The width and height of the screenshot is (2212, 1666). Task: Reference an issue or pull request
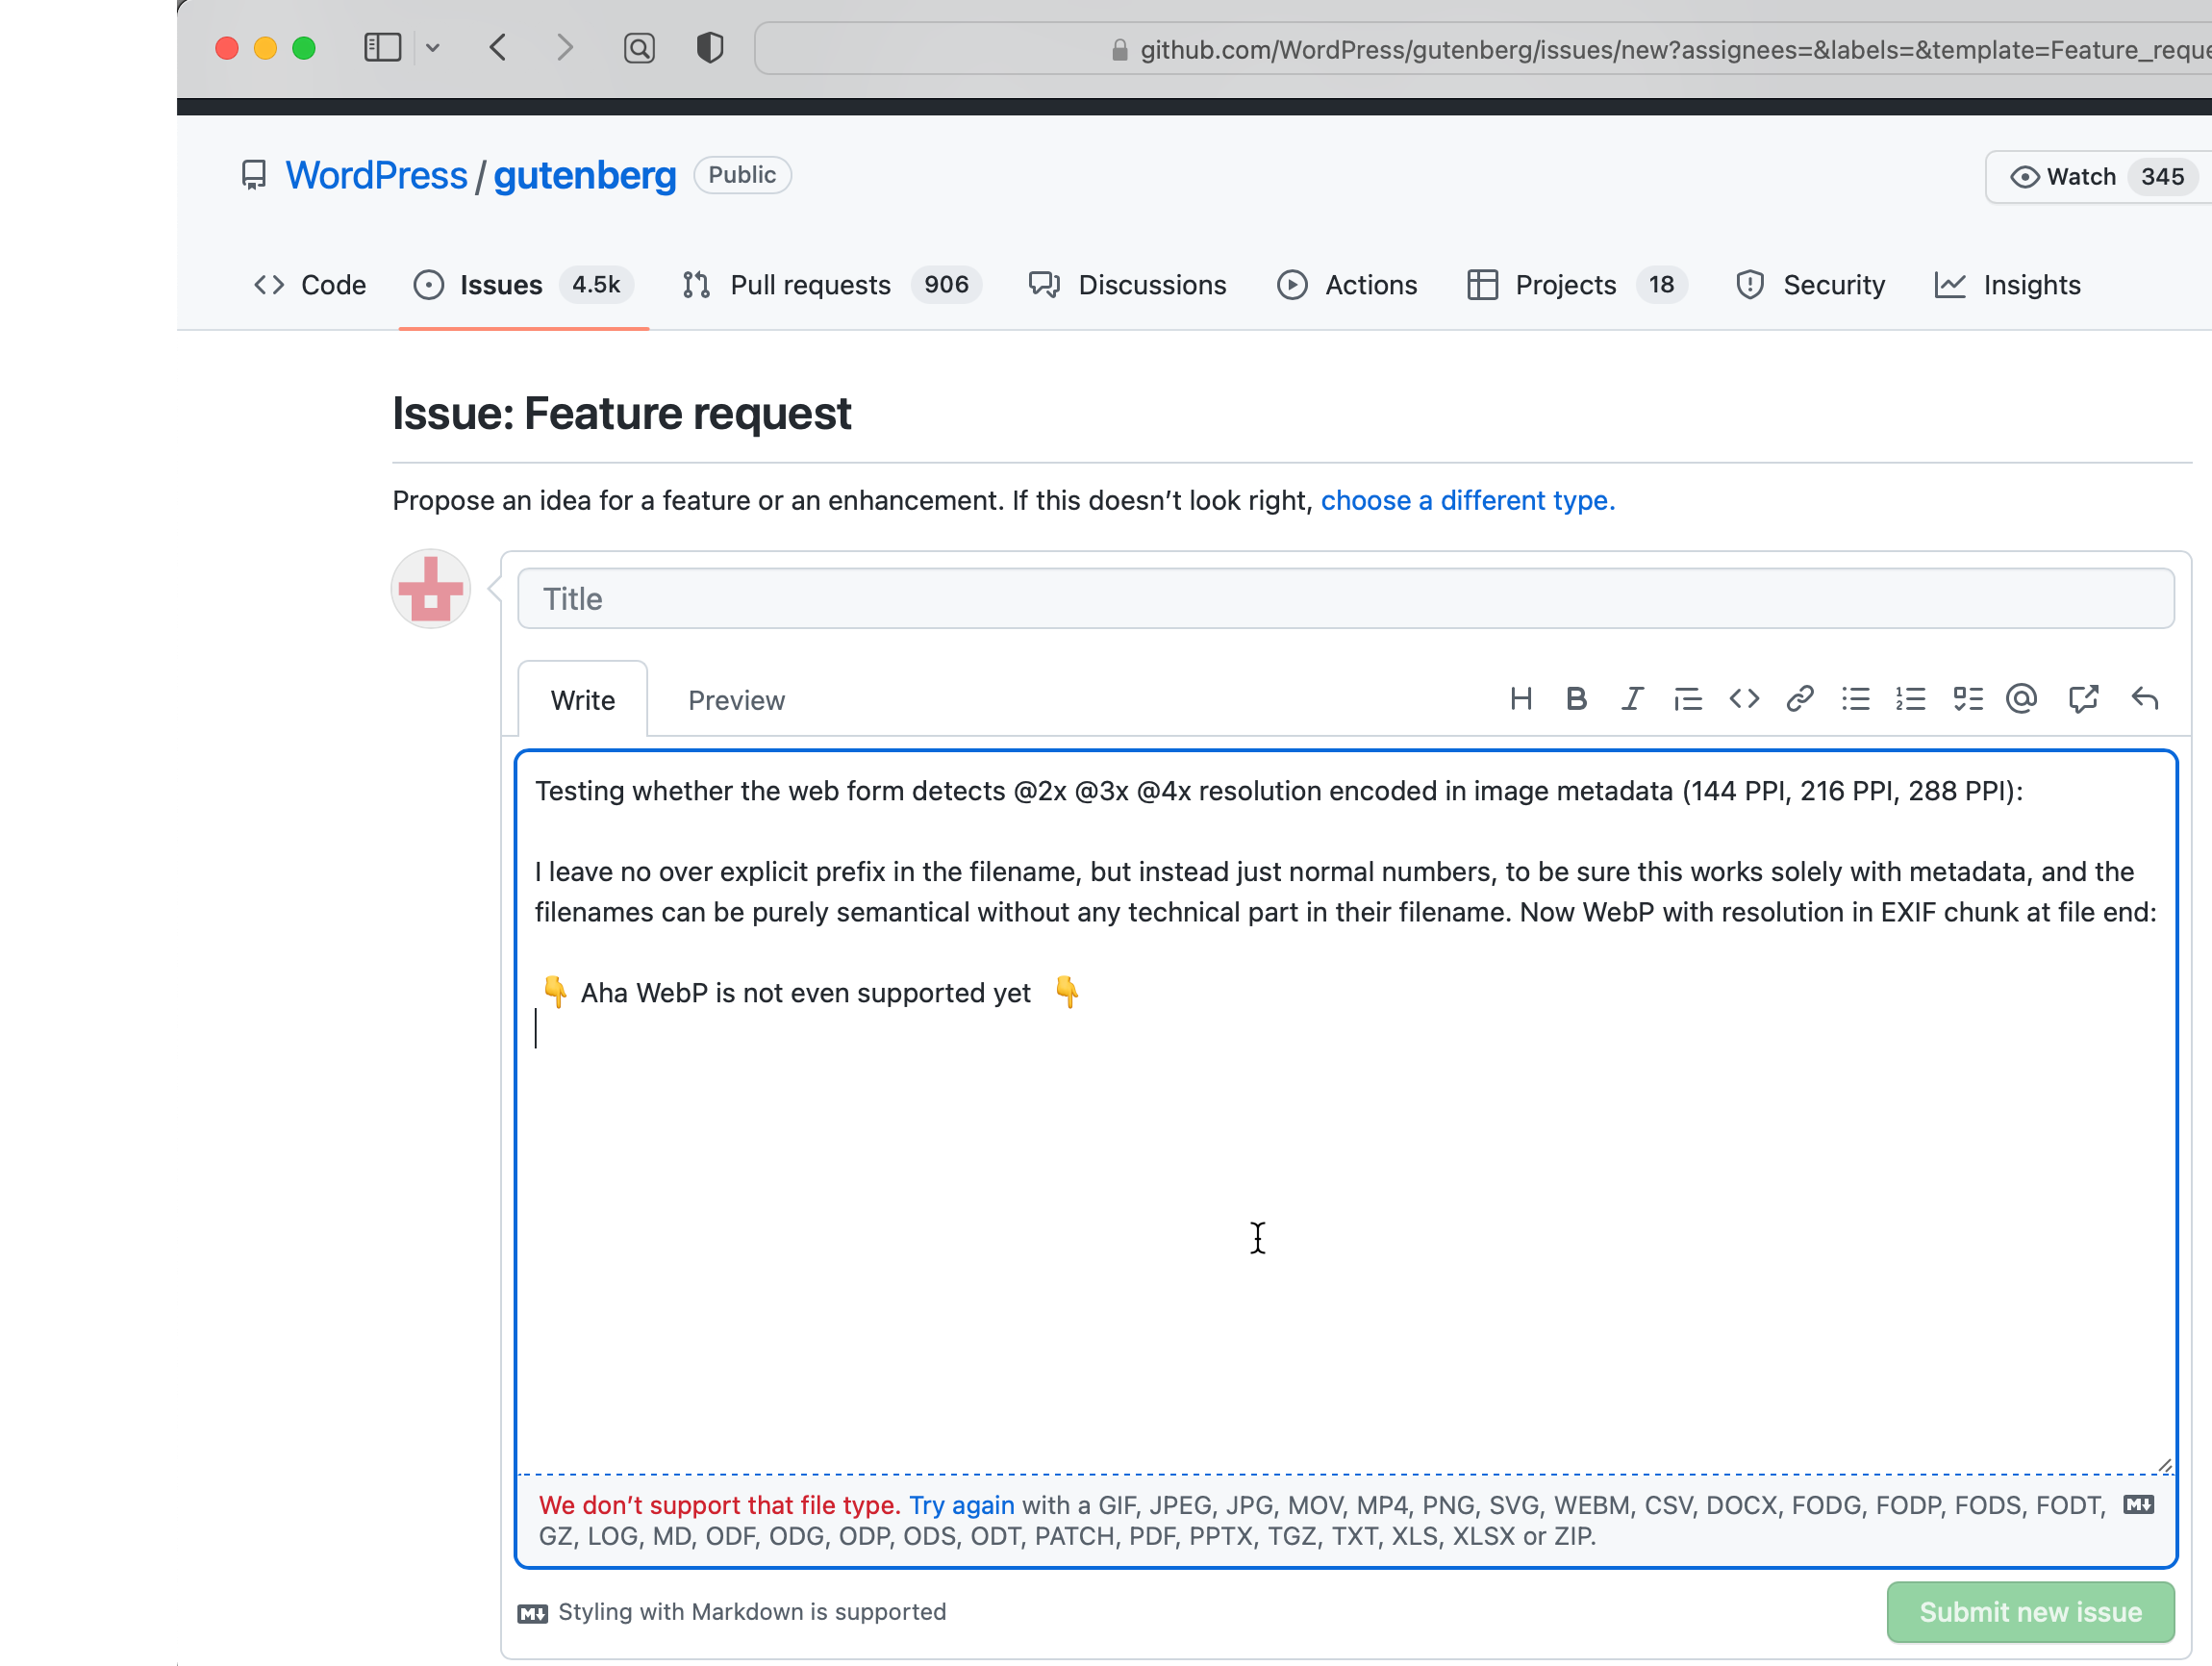tap(2084, 699)
